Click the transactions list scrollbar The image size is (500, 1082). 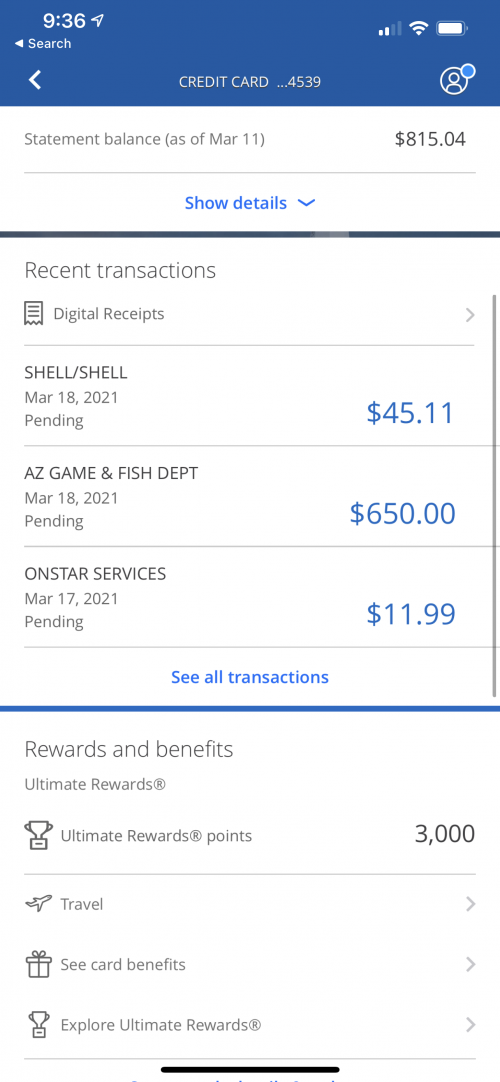[x=494, y=495]
